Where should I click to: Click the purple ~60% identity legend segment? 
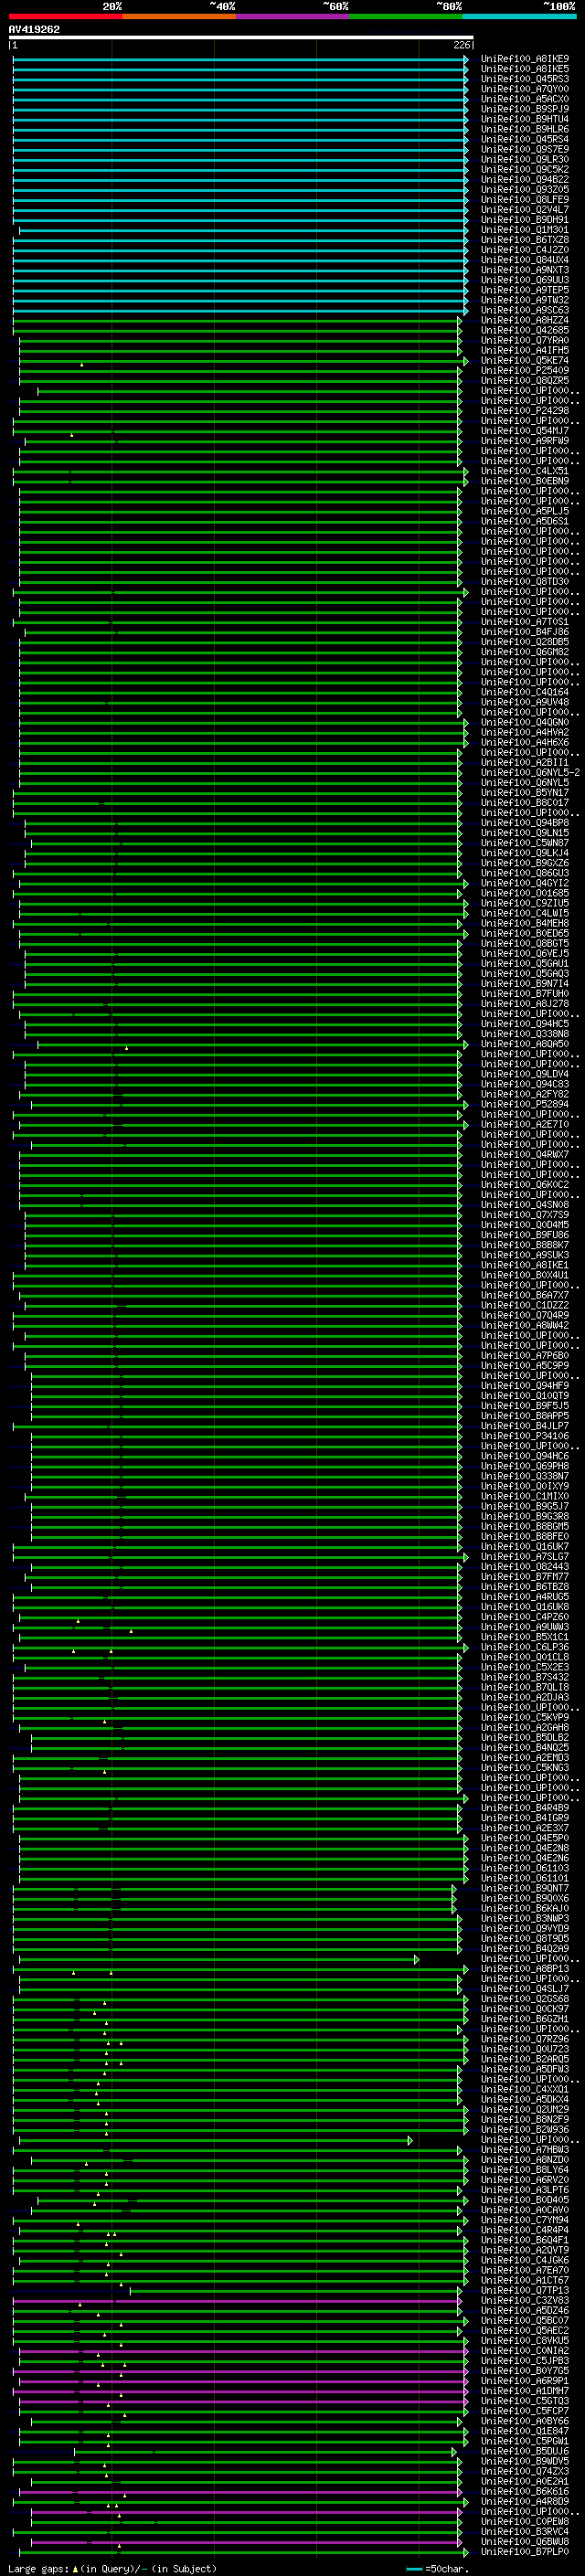[293, 16]
